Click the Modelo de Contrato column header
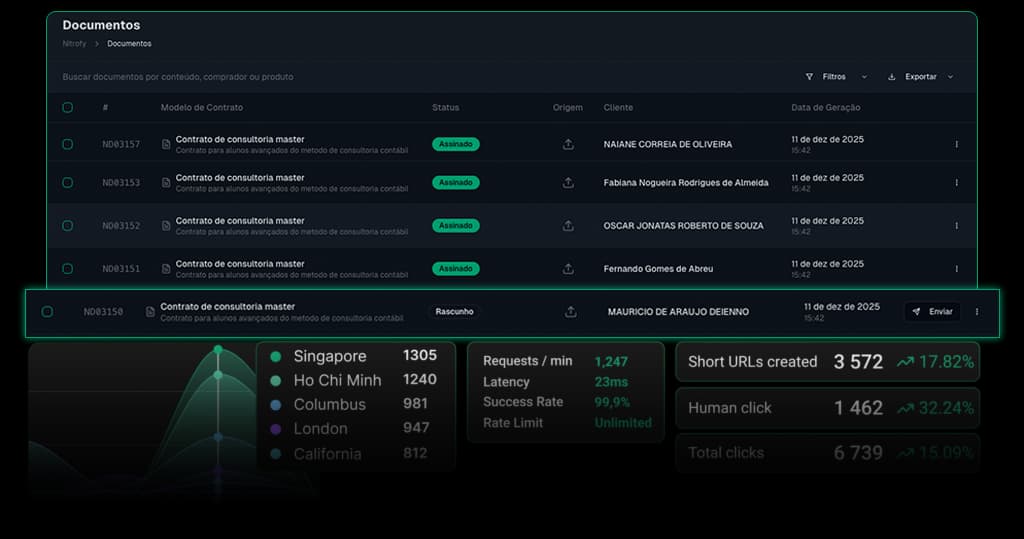Image resolution: width=1024 pixels, height=539 pixels. (202, 108)
